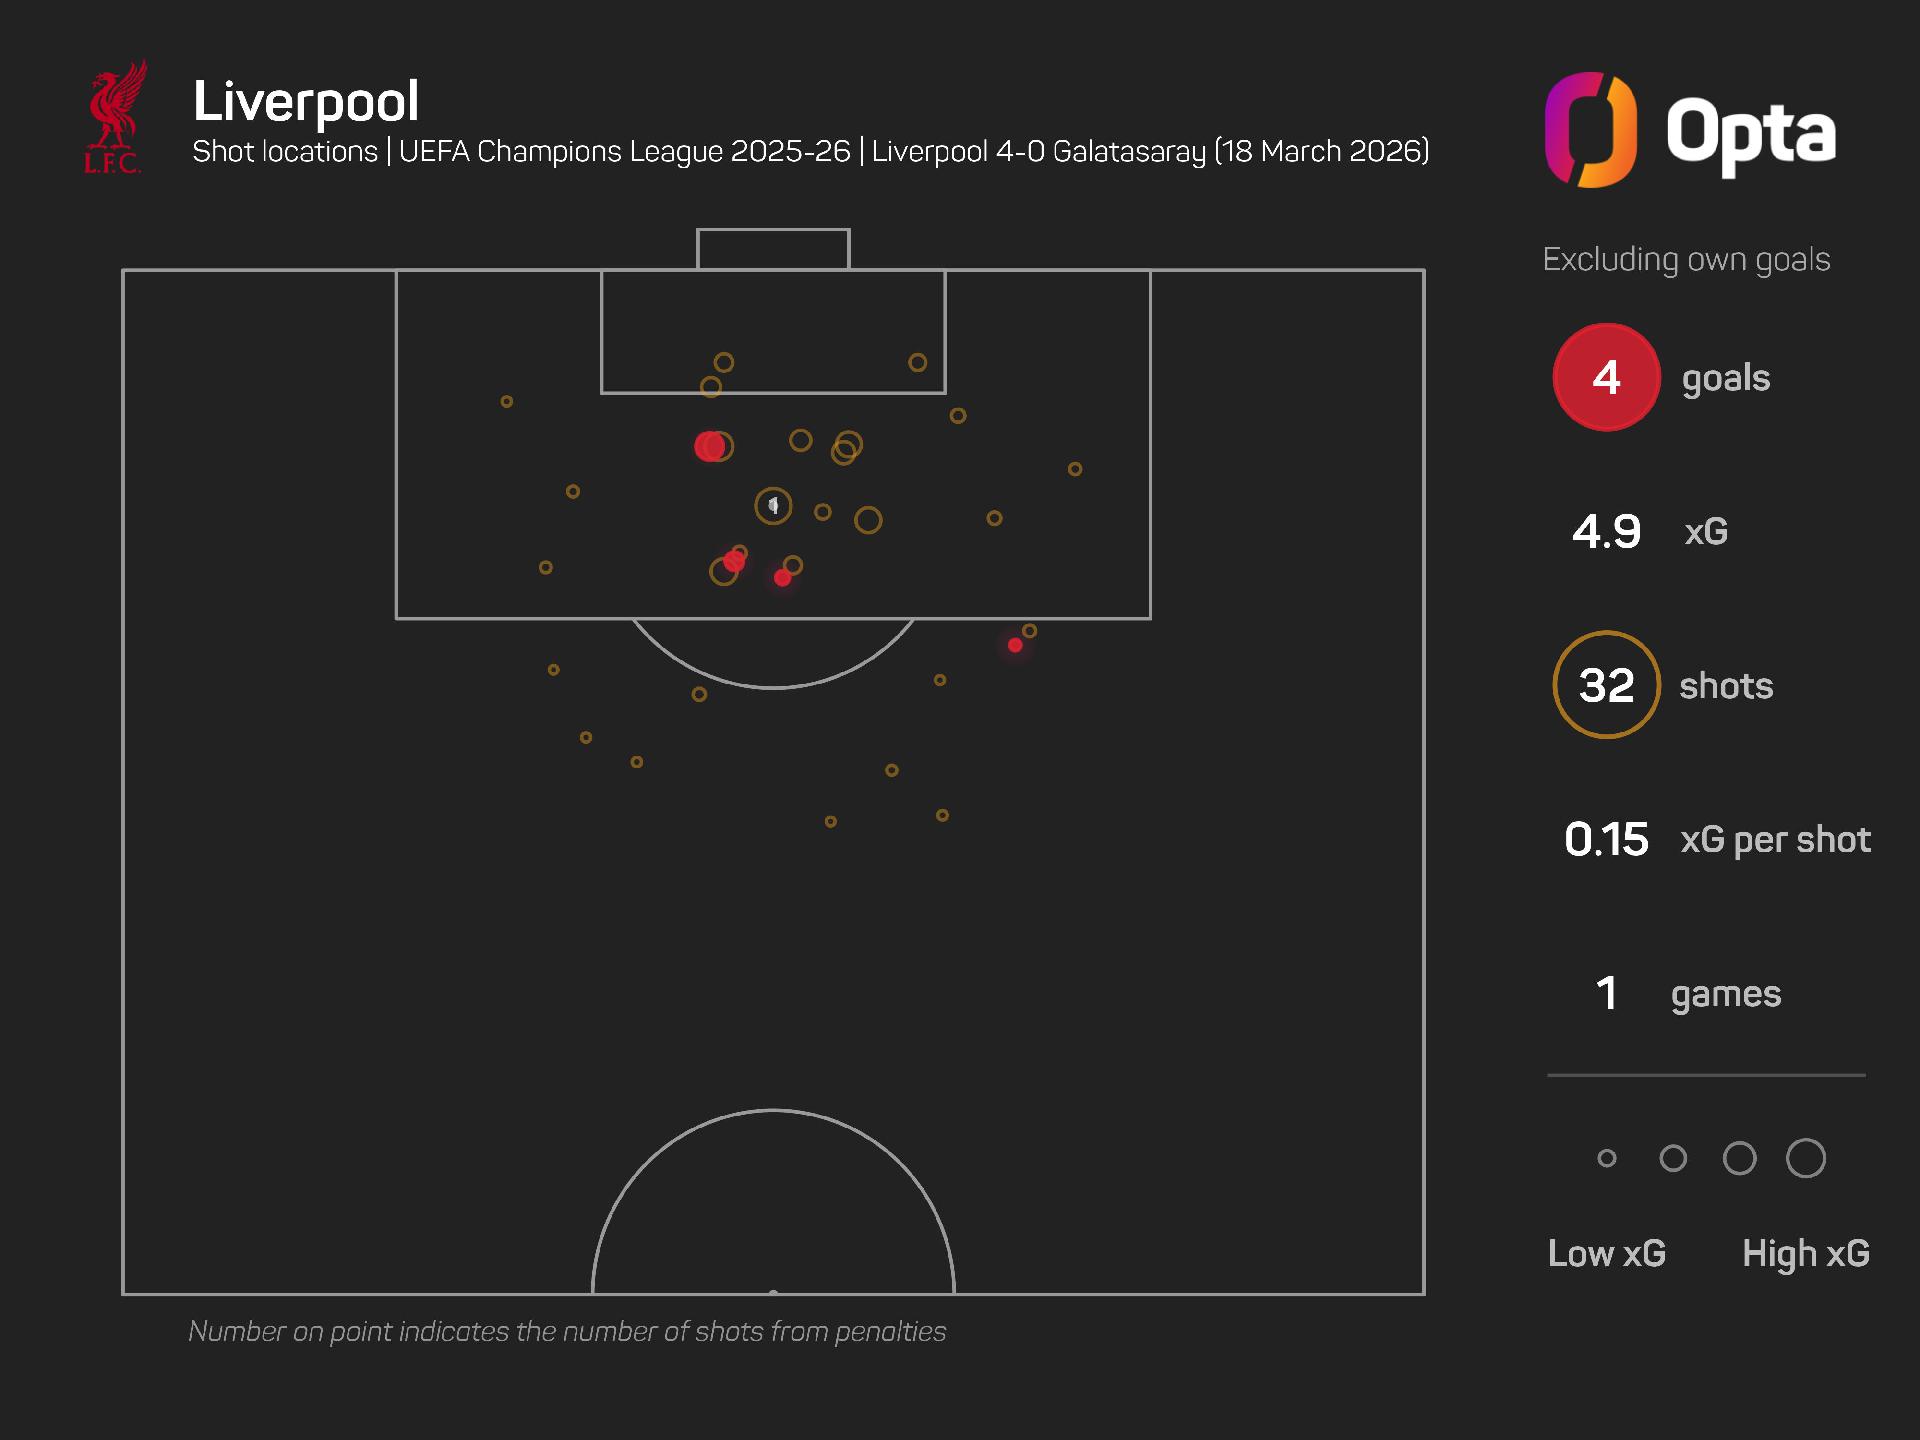Click the centre circle arc at pitch bottom

tap(773, 1111)
